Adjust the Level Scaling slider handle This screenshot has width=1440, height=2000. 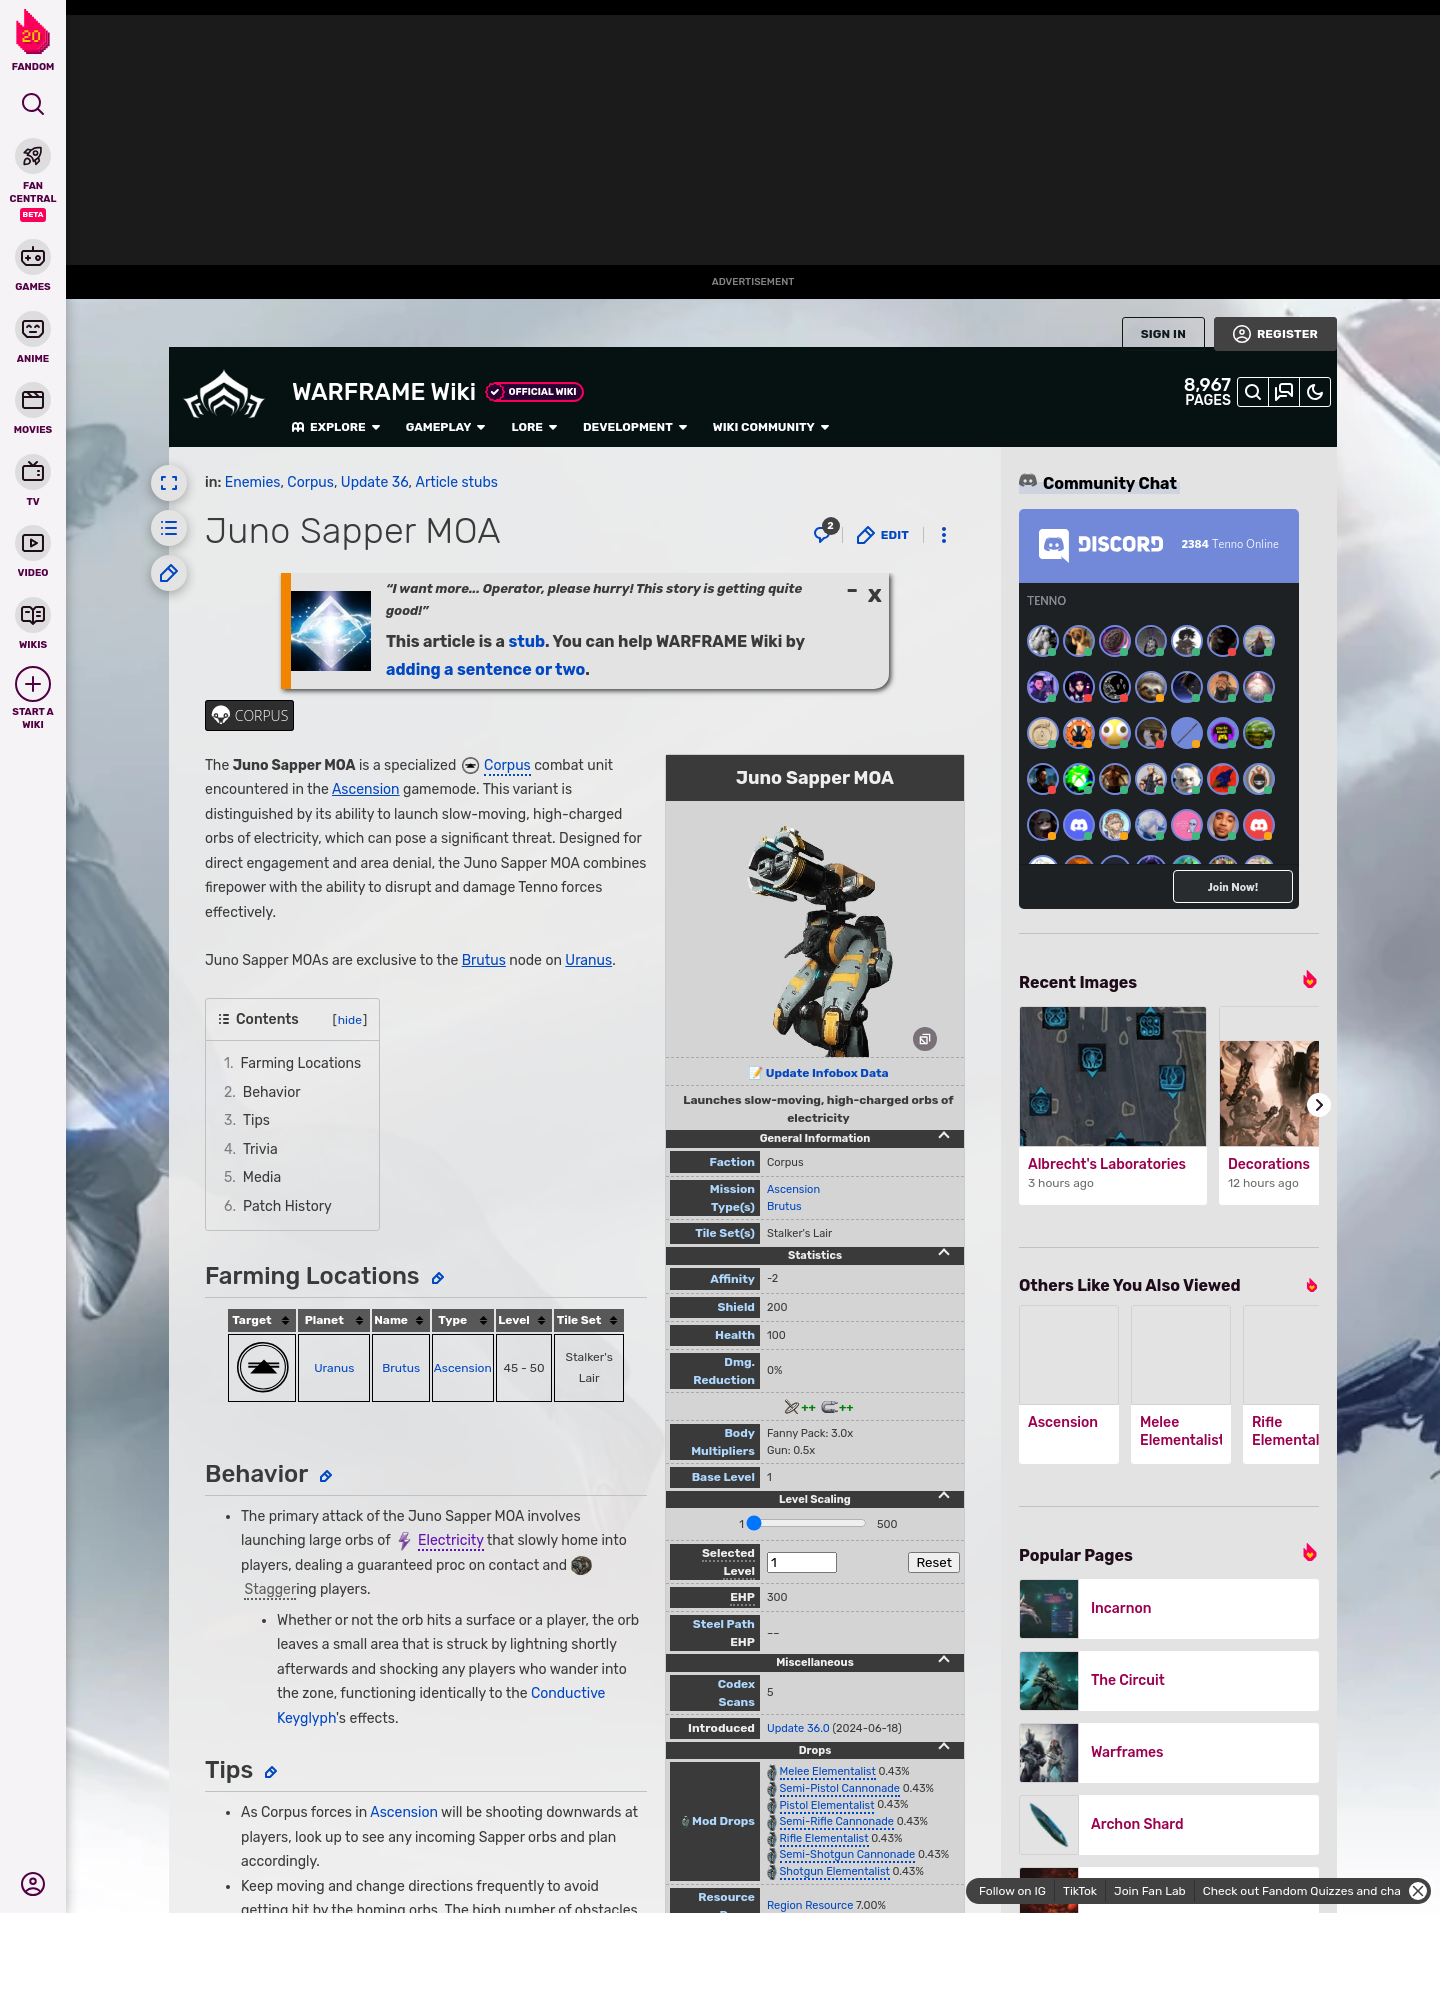[x=754, y=1523]
